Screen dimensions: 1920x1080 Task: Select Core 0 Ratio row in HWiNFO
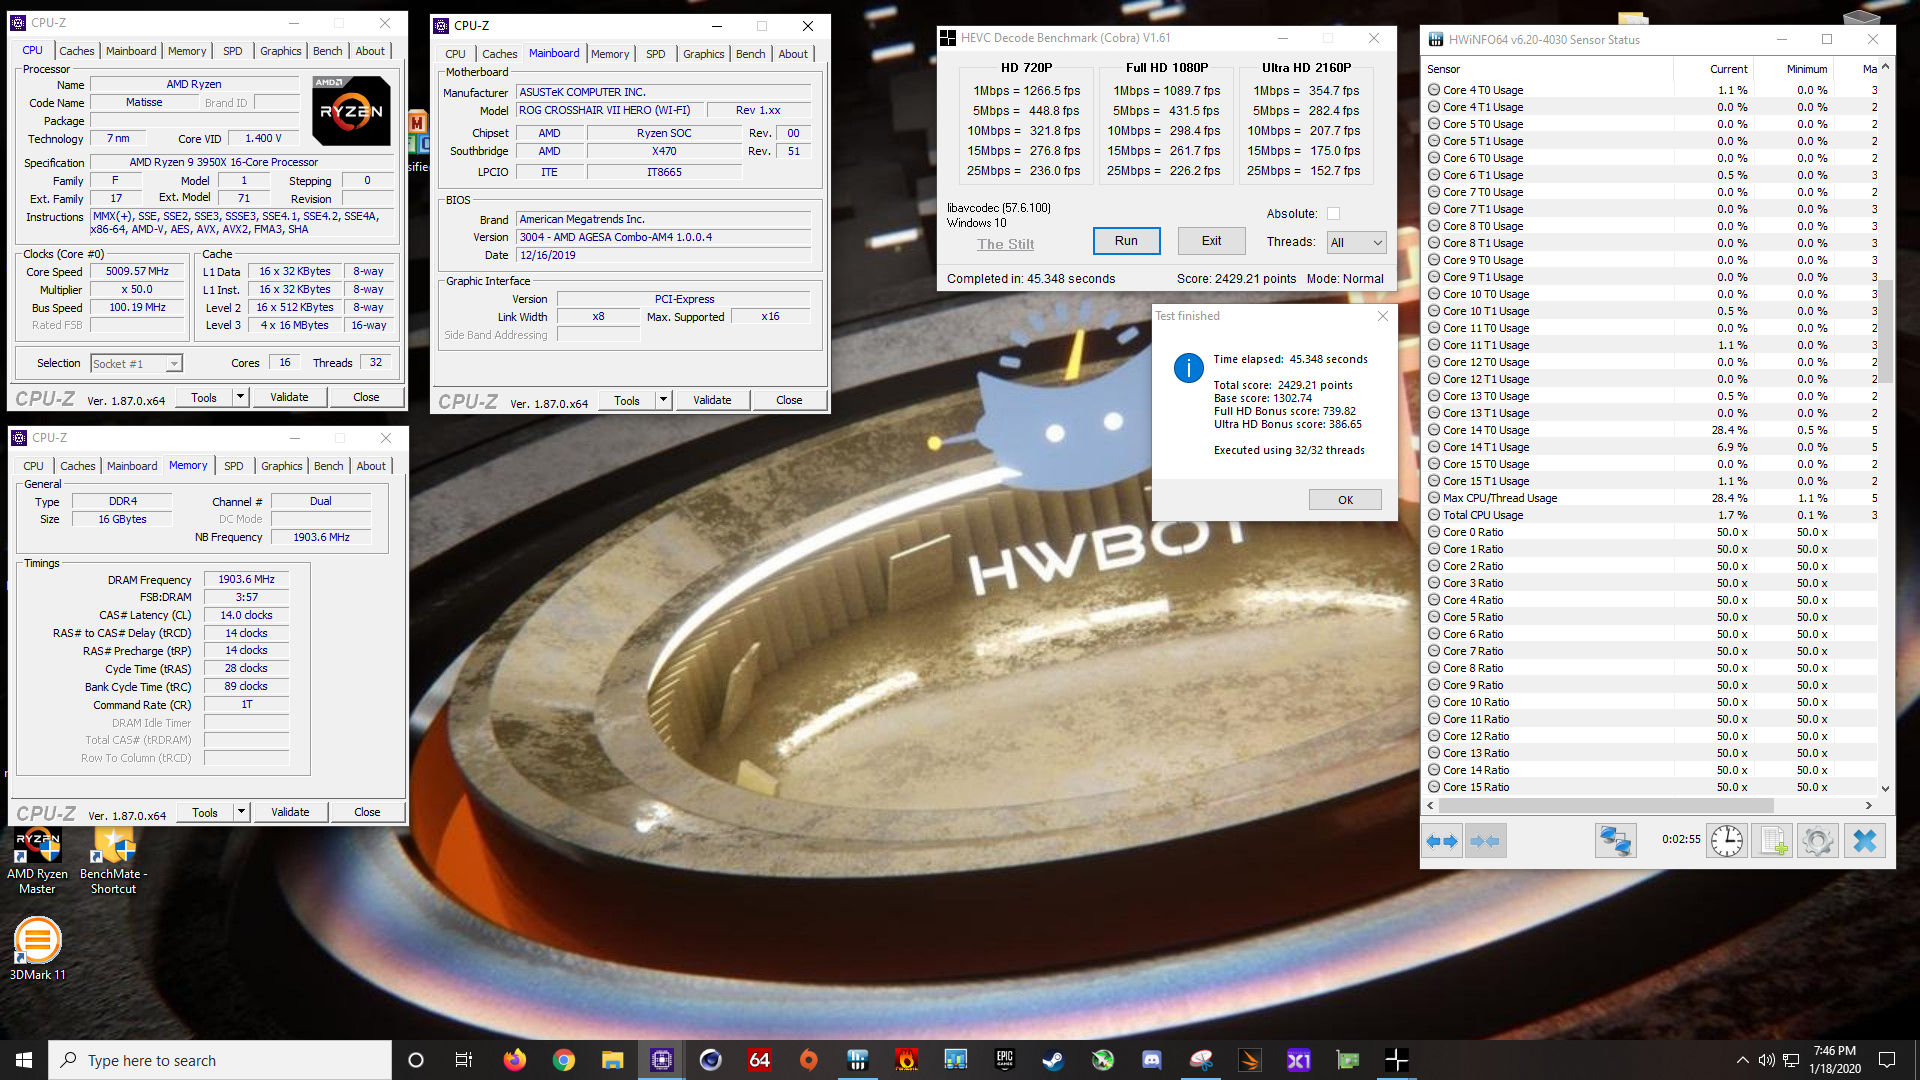(1651, 532)
